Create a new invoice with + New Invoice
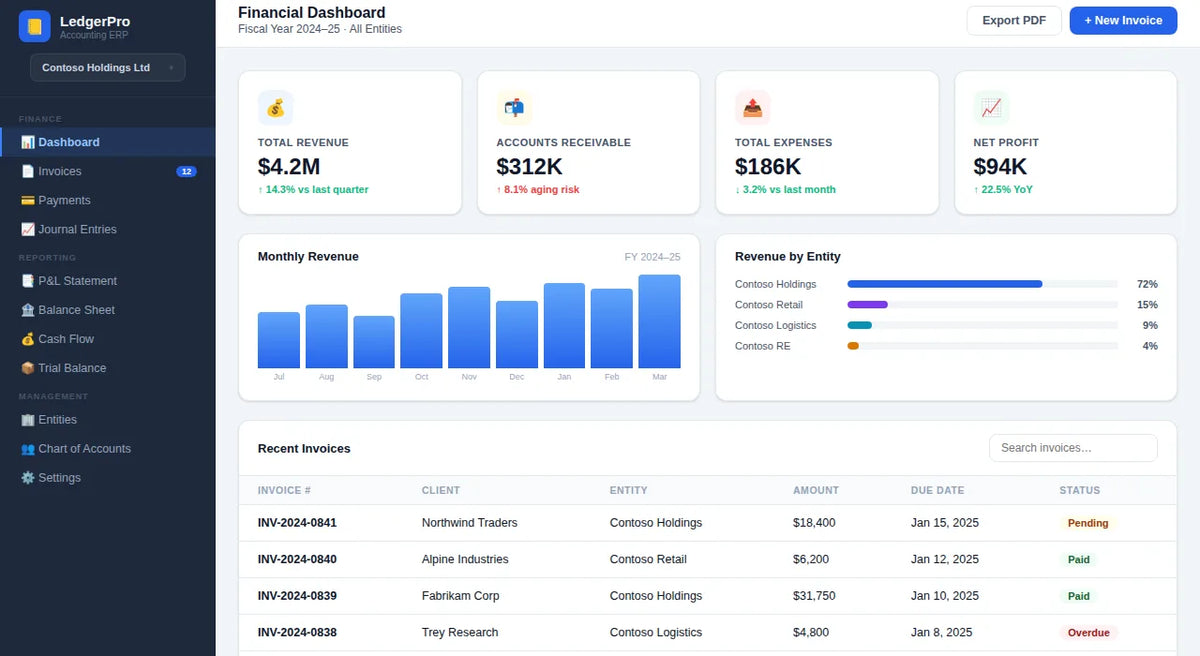The image size is (1200, 656). pyautogui.click(x=1123, y=20)
